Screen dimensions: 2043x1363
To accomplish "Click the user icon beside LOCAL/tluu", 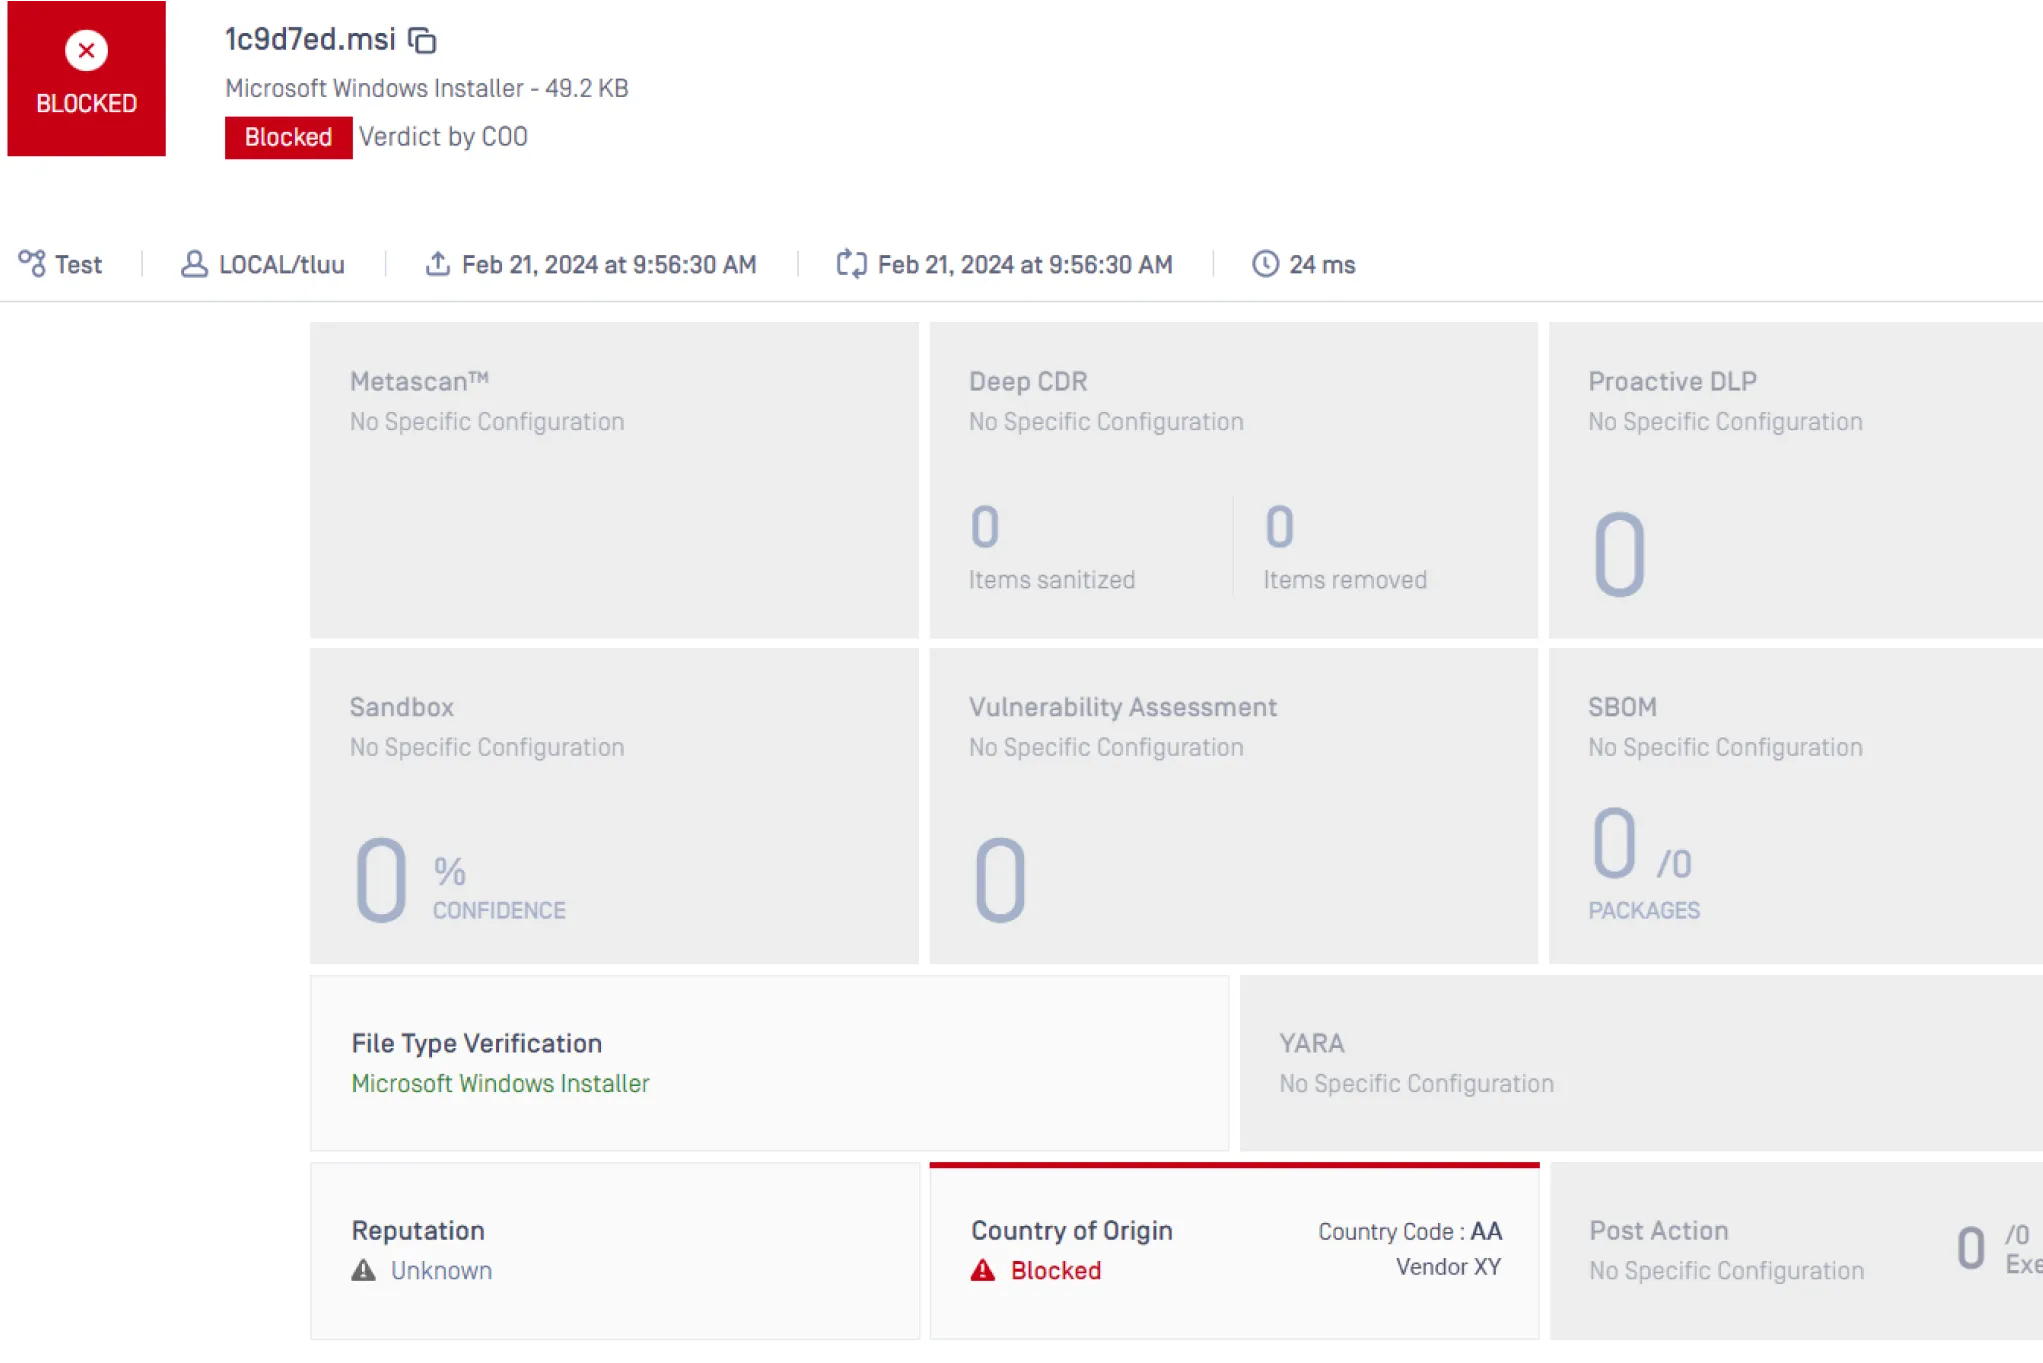I will pos(194,264).
